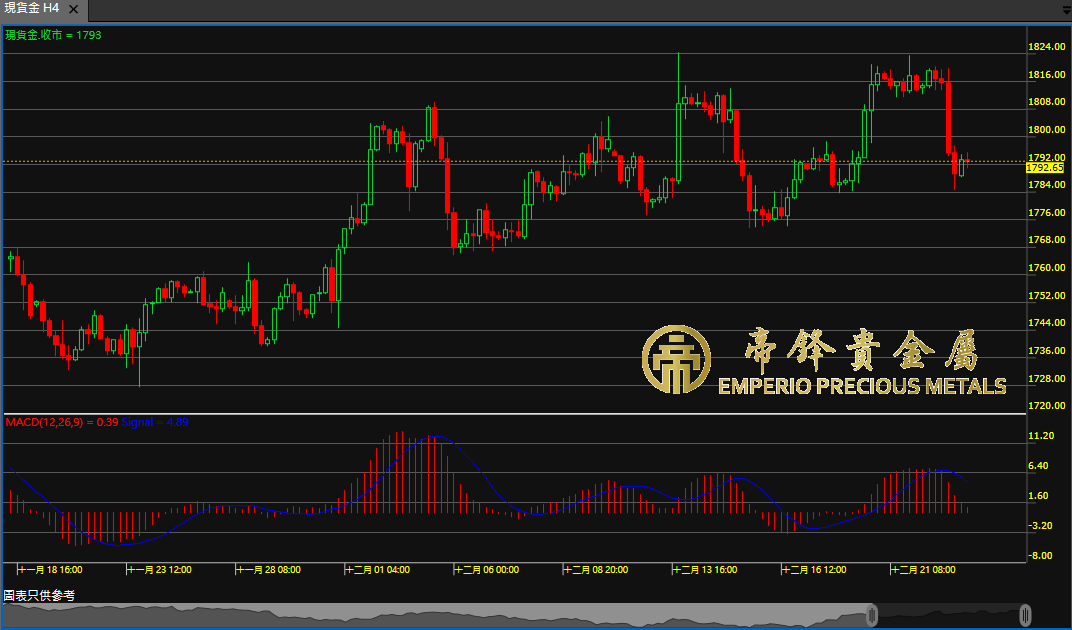Click the 十二月 21 08:00 time label

[x=923, y=570]
